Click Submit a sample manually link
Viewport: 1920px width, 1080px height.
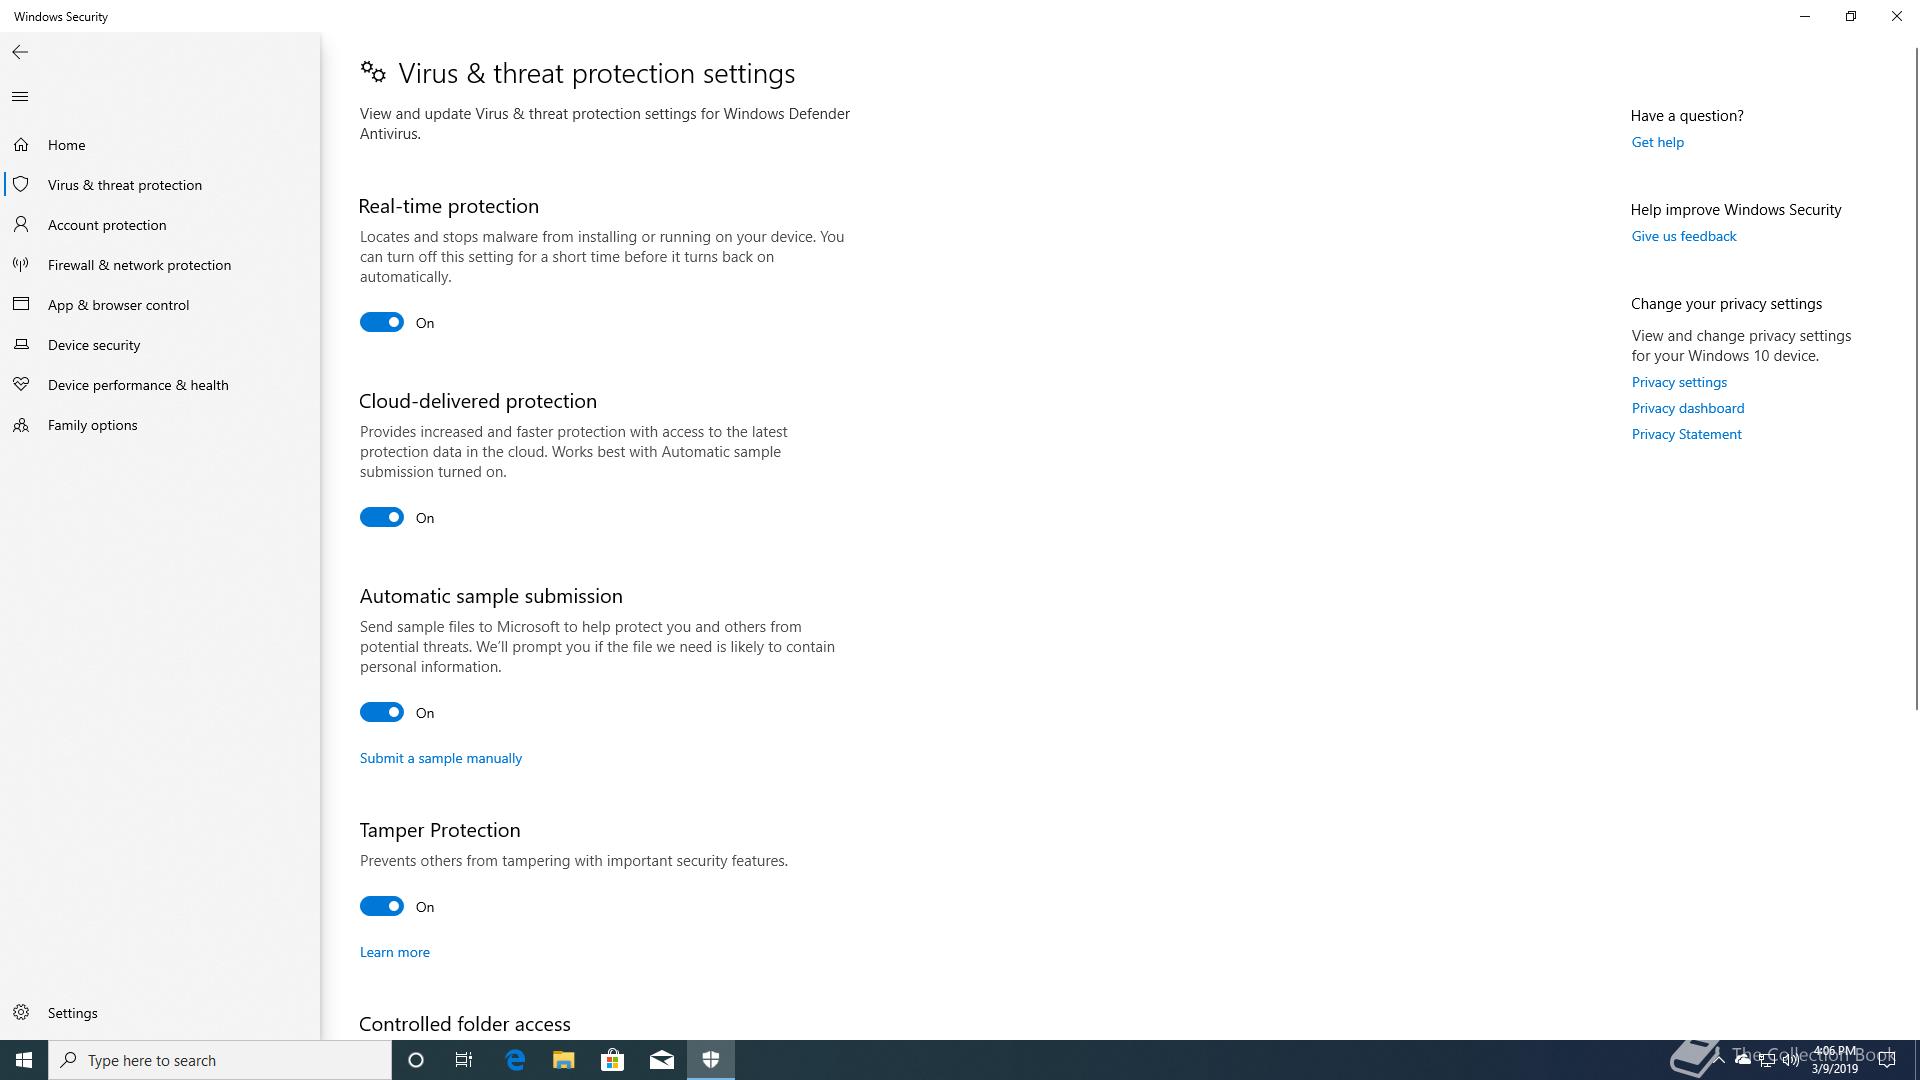441,758
